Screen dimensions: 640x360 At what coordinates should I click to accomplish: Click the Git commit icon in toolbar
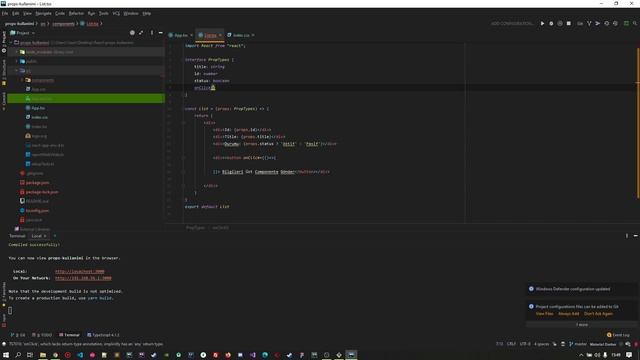[598, 24]
